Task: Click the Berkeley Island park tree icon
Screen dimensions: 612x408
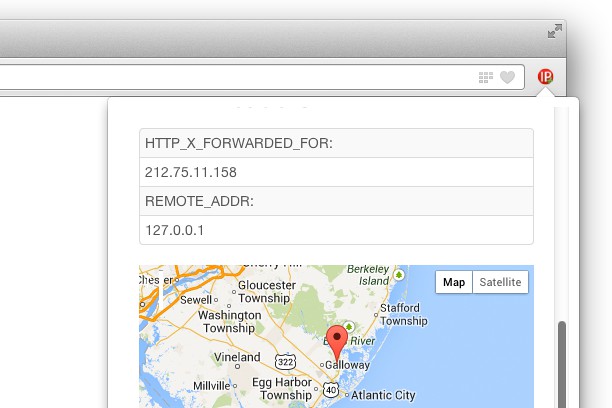Action: 399,275
